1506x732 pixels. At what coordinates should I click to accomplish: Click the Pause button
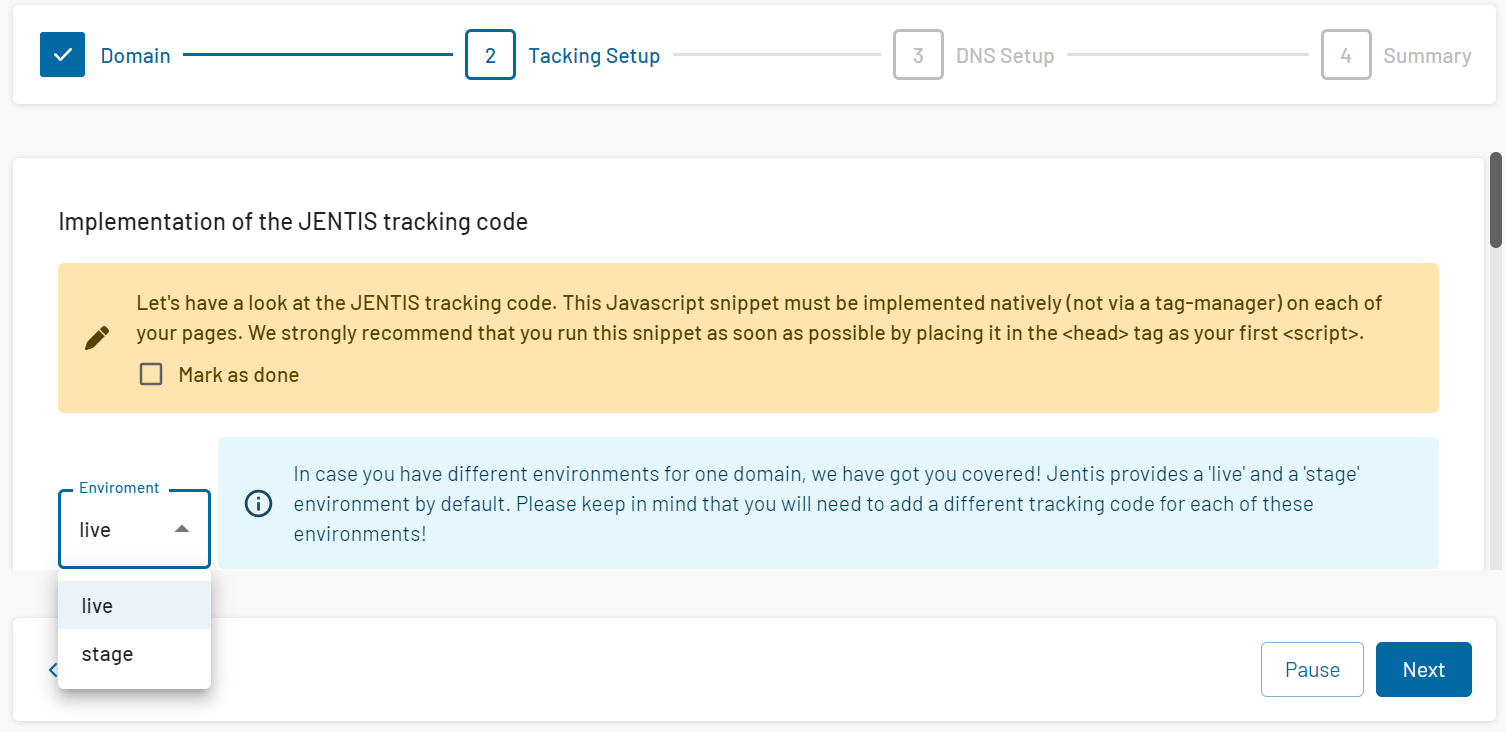pyautogui.click(x=1312, y=669)
